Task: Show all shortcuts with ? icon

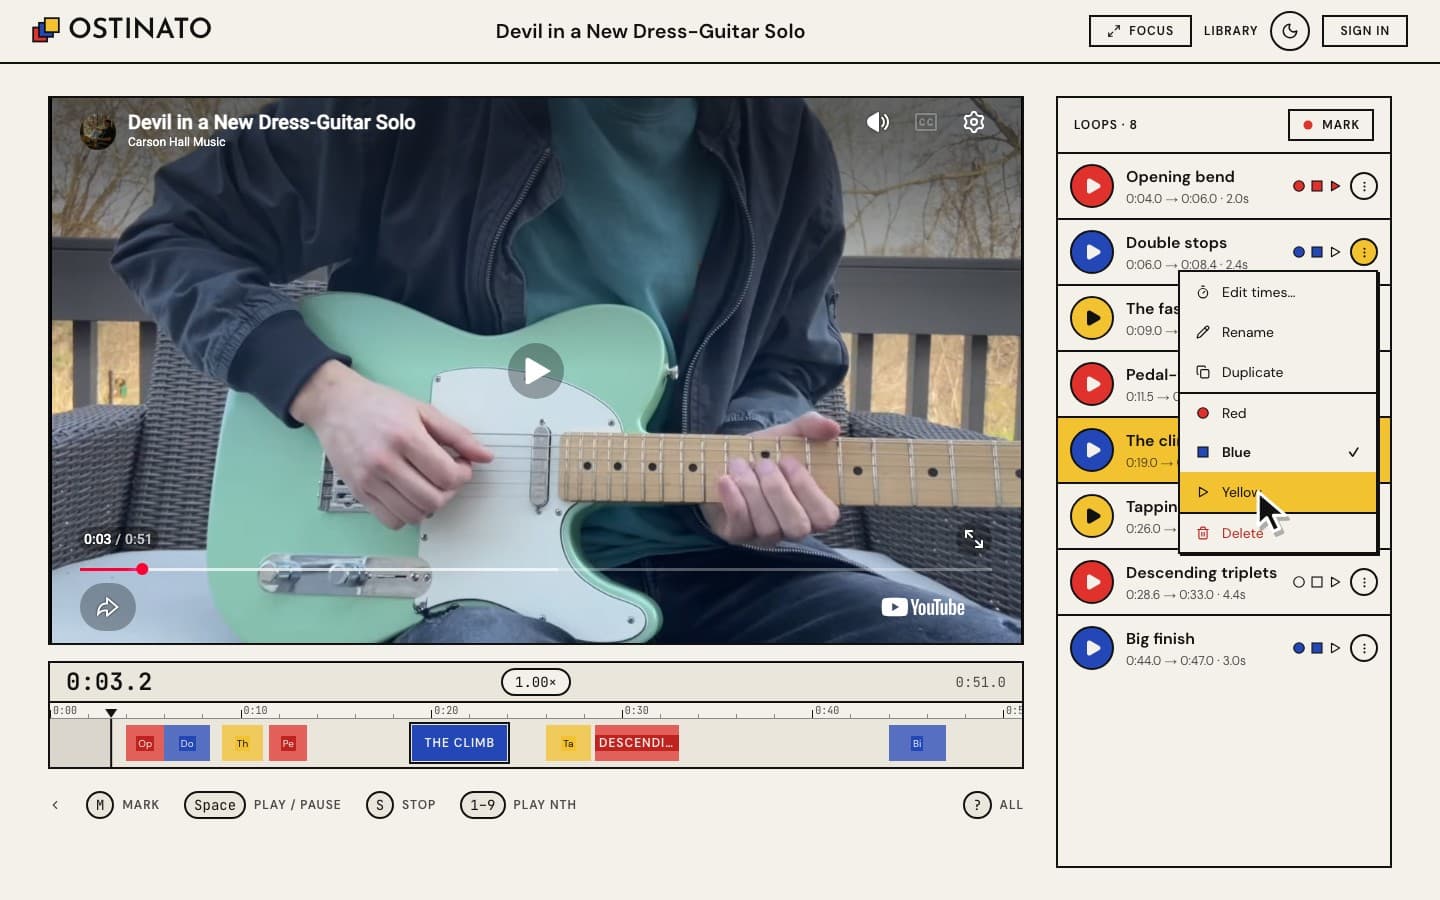Action: (x=977, y=805)
